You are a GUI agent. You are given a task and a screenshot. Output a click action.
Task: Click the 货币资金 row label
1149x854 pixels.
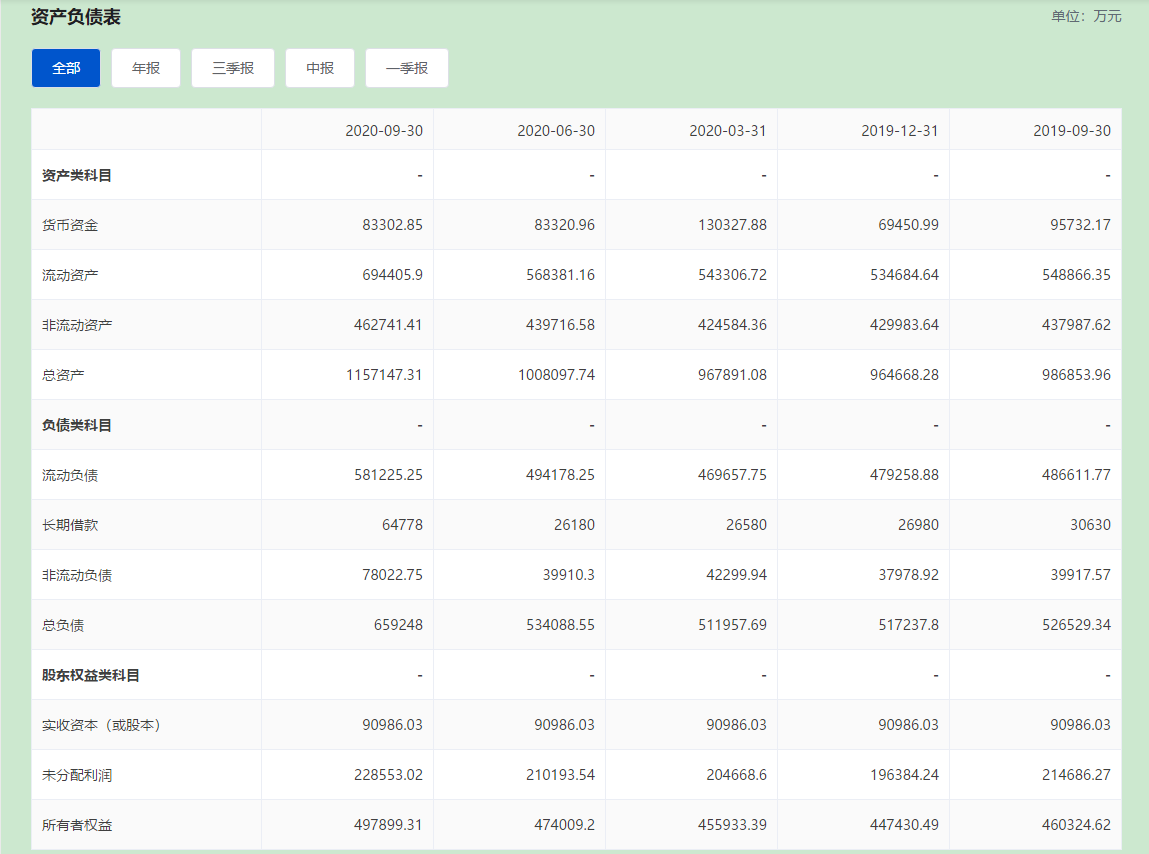70,225
